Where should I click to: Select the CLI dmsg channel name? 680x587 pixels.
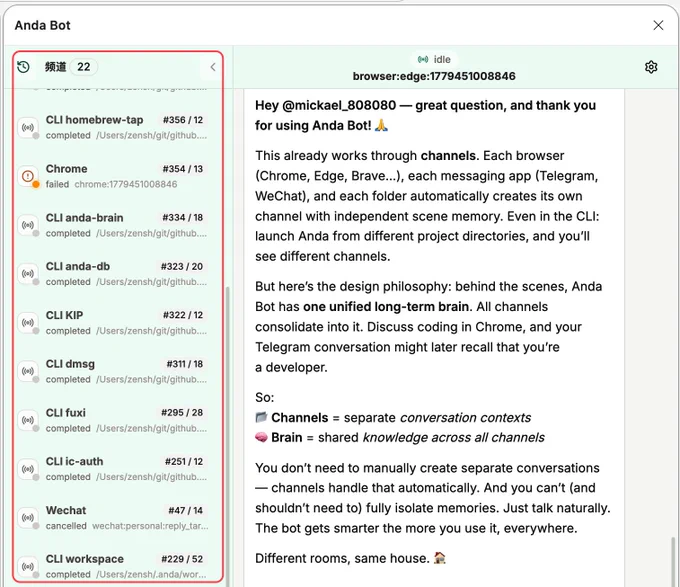[70, 364]
